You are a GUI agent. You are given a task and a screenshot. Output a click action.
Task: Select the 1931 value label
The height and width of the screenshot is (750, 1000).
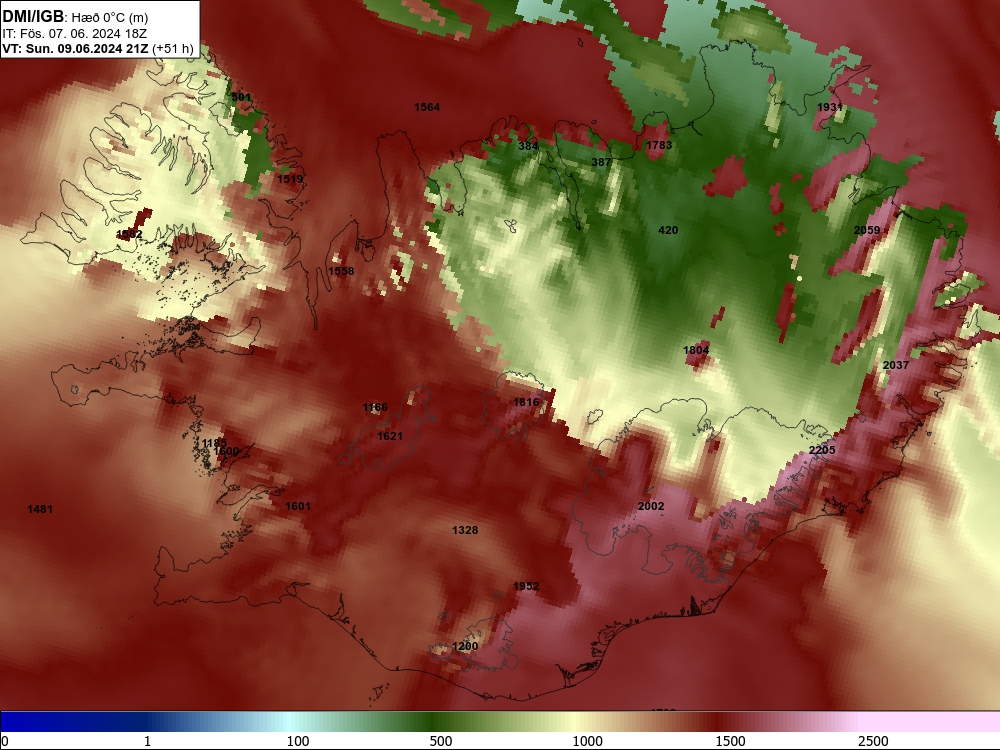coord(830,107)
